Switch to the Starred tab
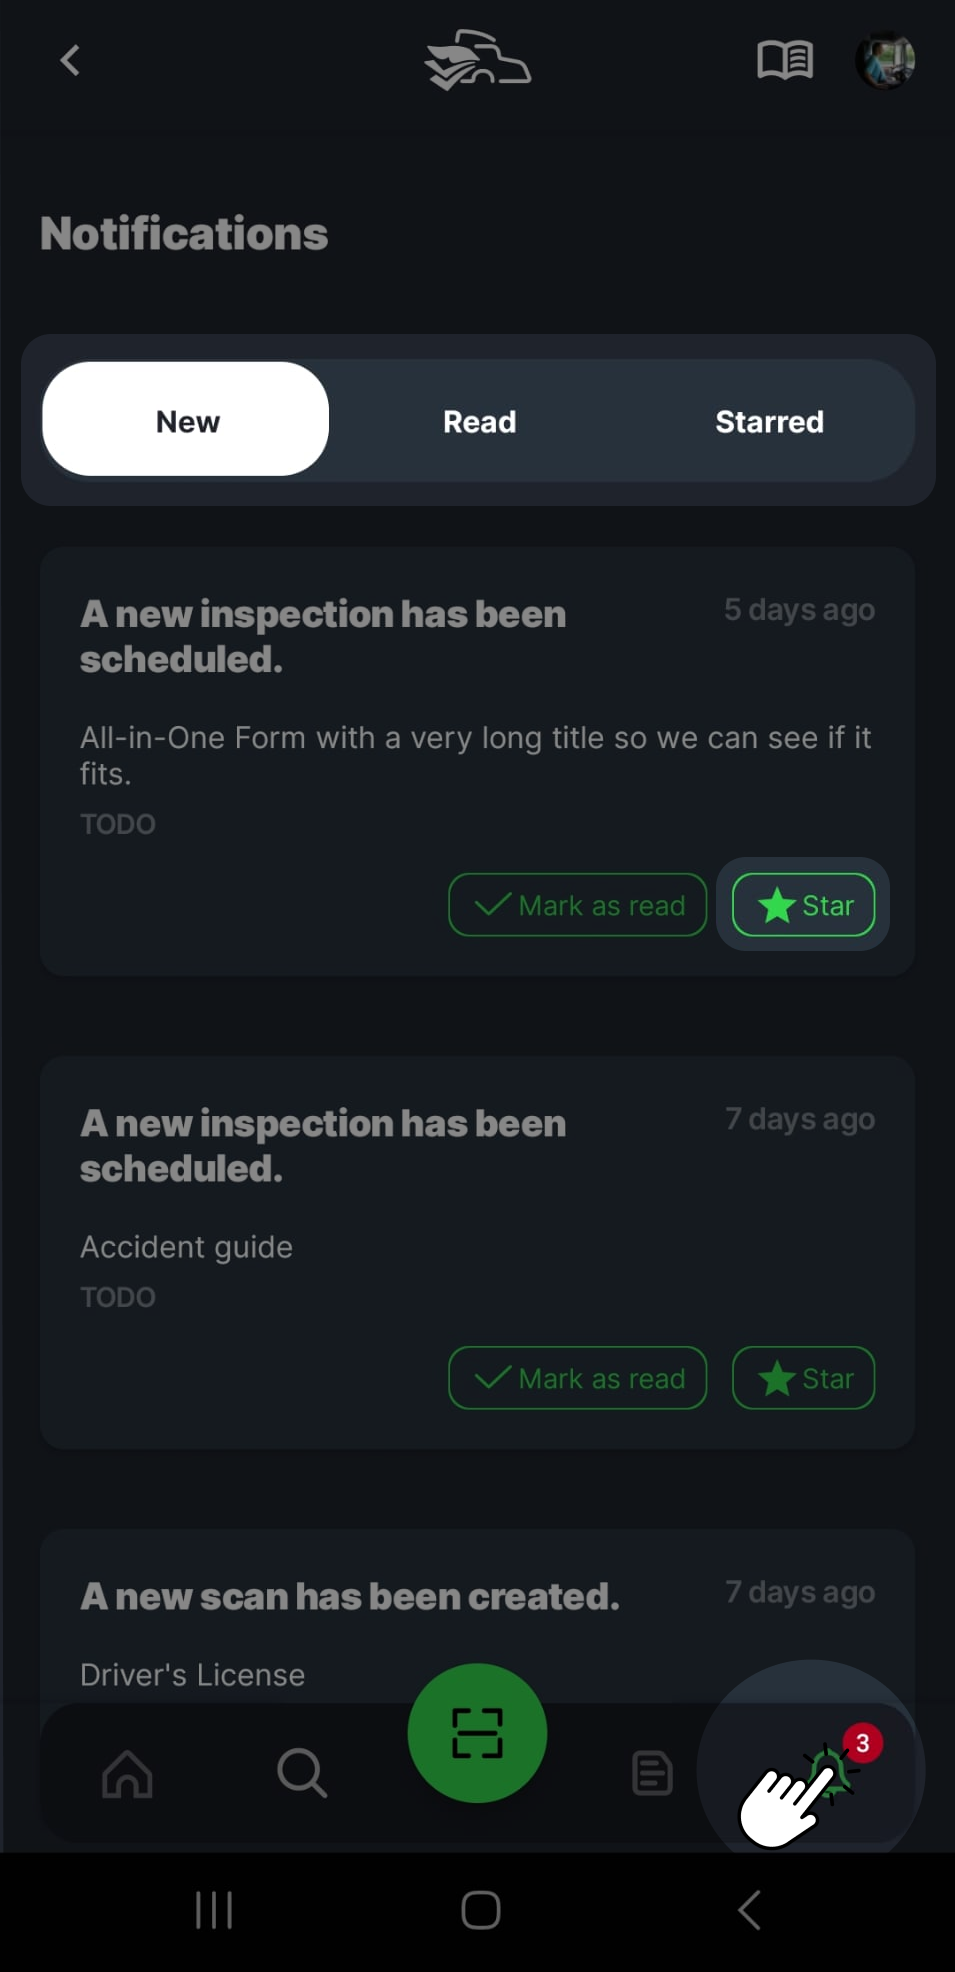Viewport: 955px width, 1972px height. (769, 421)
